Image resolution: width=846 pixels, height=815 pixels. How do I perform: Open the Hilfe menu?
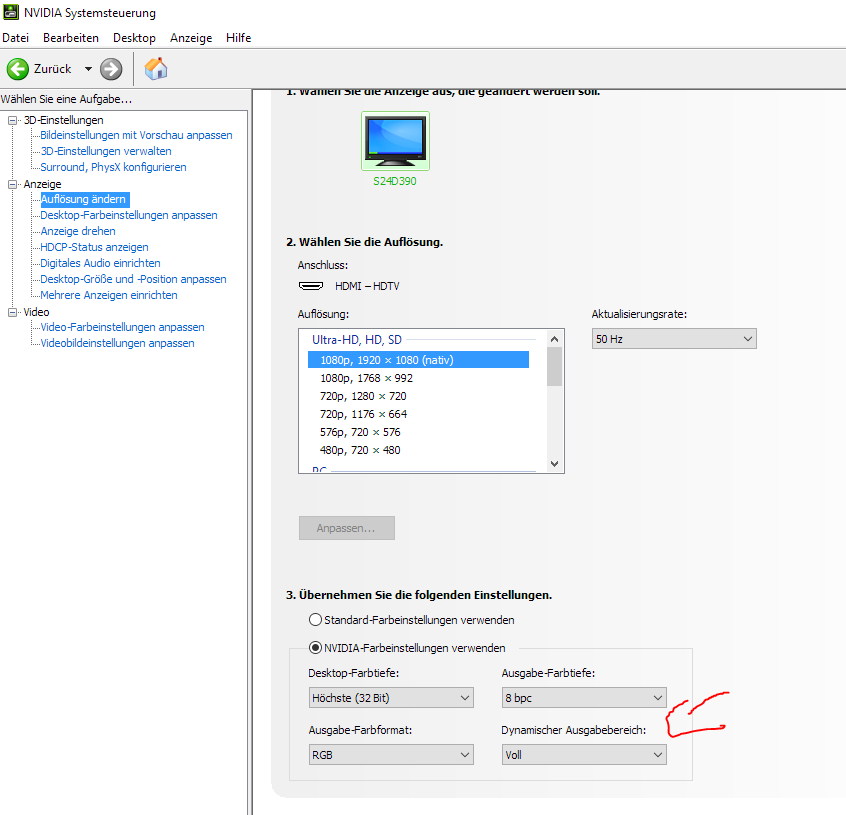click(x=238, y=38)
